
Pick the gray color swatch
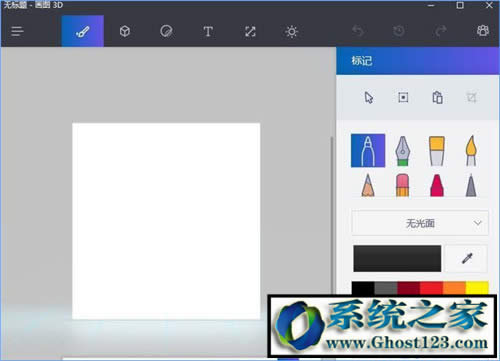[386, 288]
